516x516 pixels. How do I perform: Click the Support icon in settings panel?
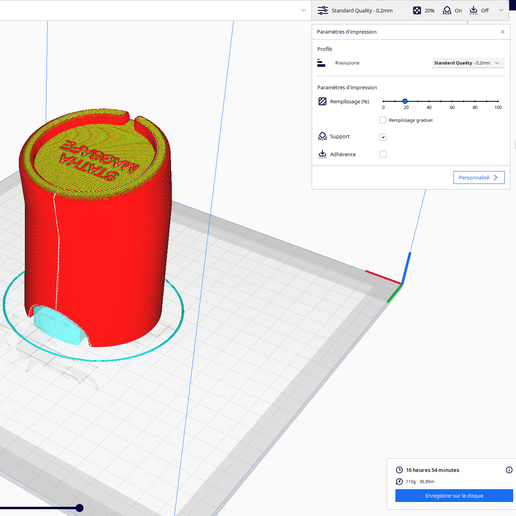click(x=322, y=136)
